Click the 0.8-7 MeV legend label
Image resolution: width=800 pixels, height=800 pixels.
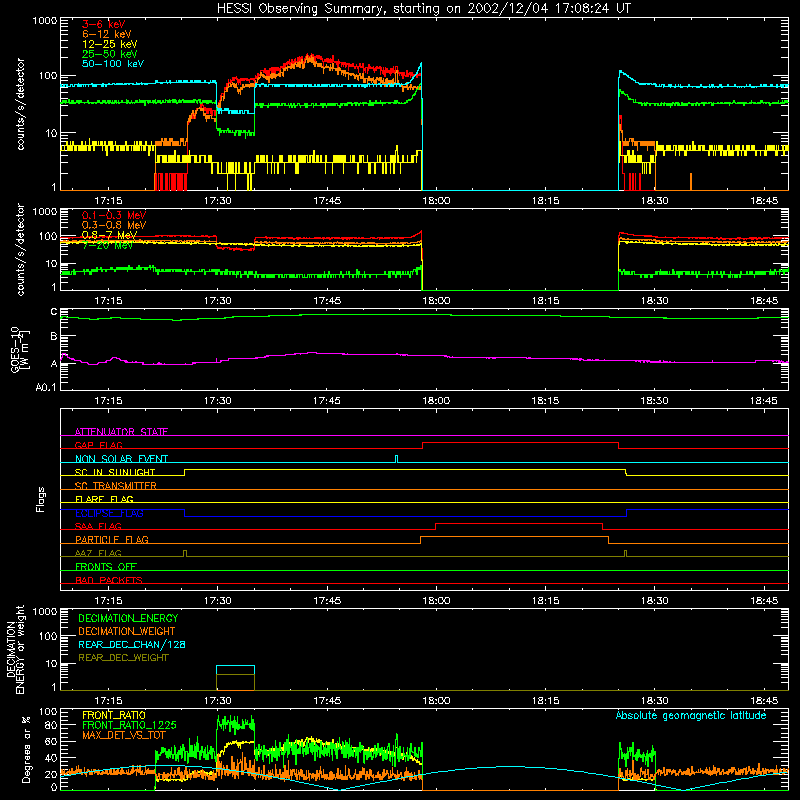109,235
